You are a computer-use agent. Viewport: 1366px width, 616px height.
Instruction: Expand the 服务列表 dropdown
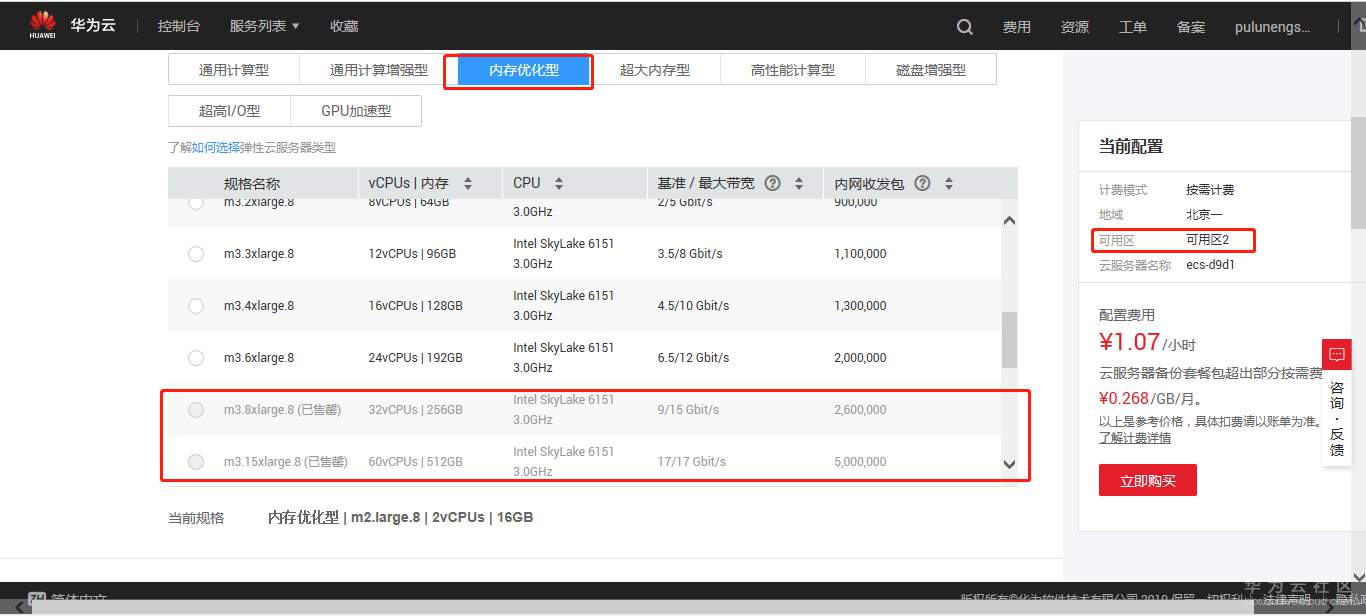264,27
